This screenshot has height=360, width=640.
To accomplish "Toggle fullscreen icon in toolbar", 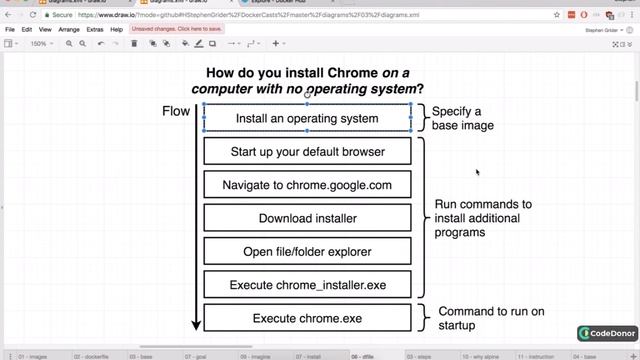I will [615, 44].
